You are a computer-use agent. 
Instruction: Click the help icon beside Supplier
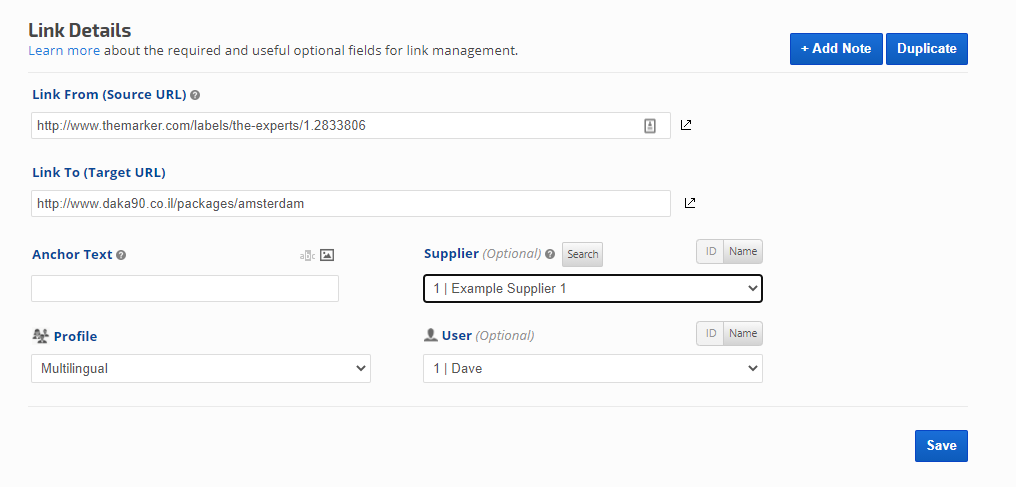click(x=550, y=254)
